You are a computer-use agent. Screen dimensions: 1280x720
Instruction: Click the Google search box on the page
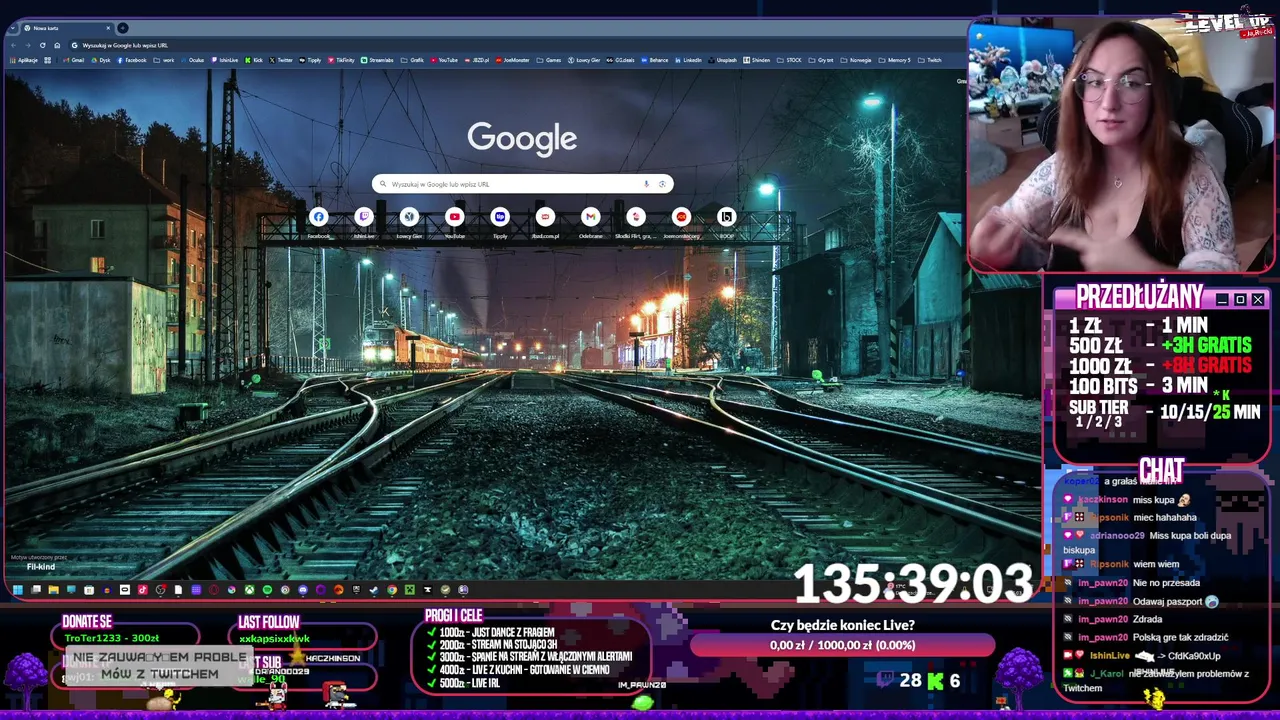click(522, 184)
